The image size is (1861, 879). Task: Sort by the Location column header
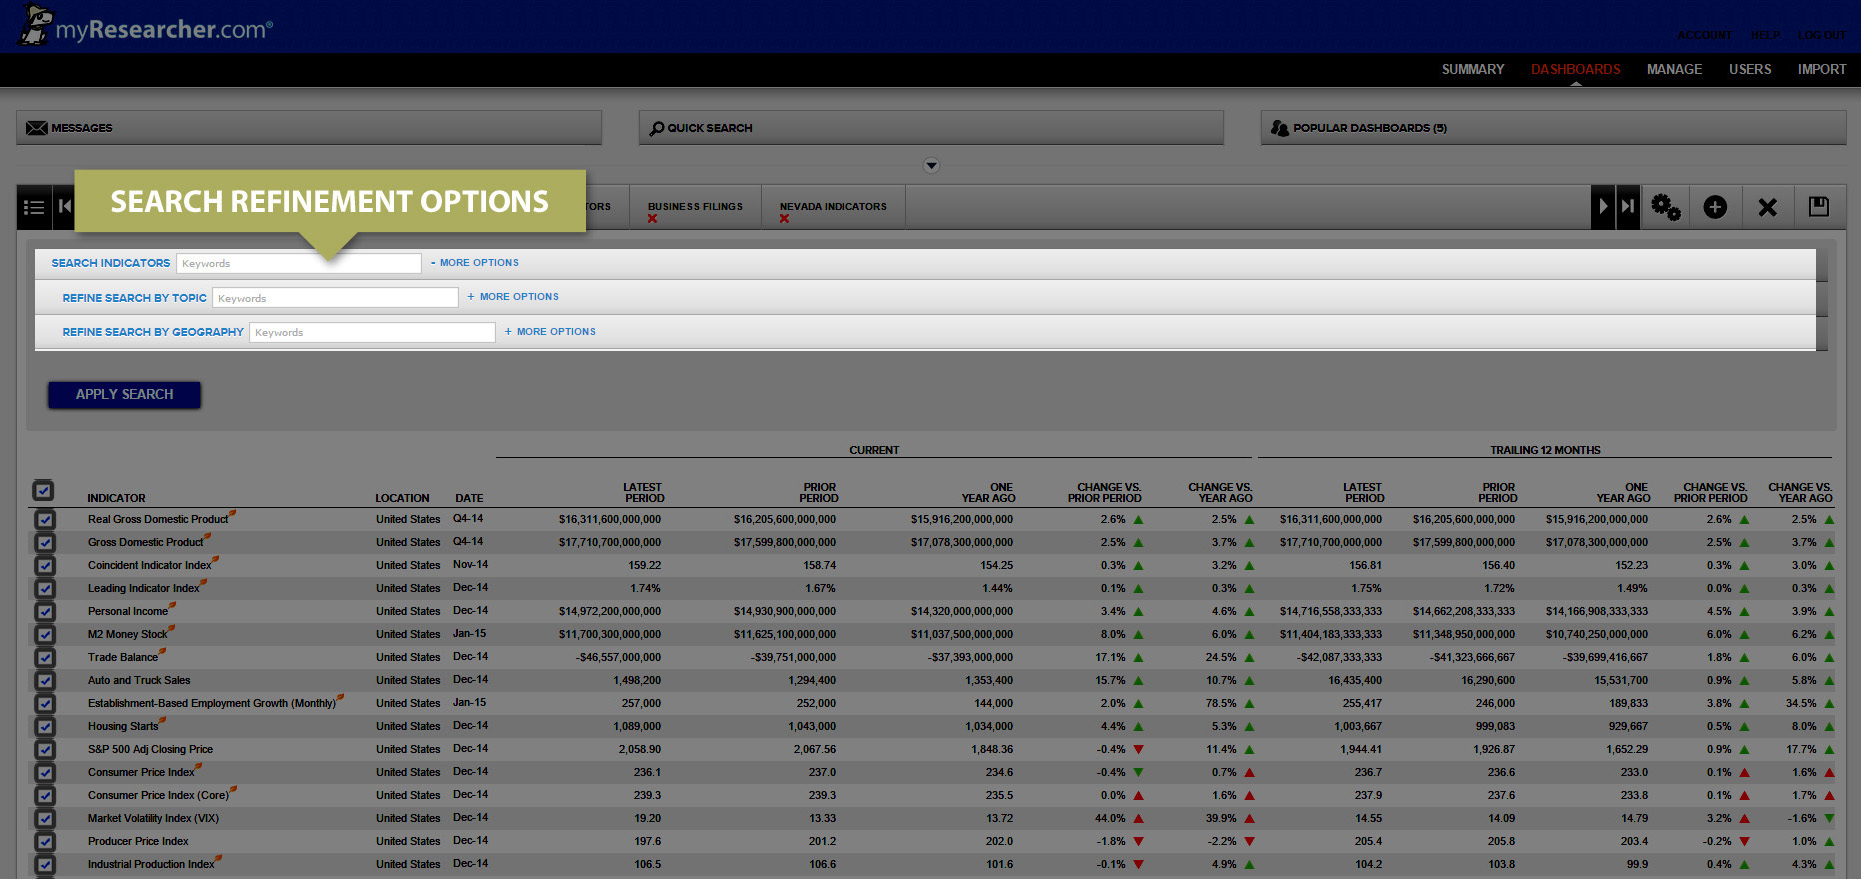click(402, 498)
